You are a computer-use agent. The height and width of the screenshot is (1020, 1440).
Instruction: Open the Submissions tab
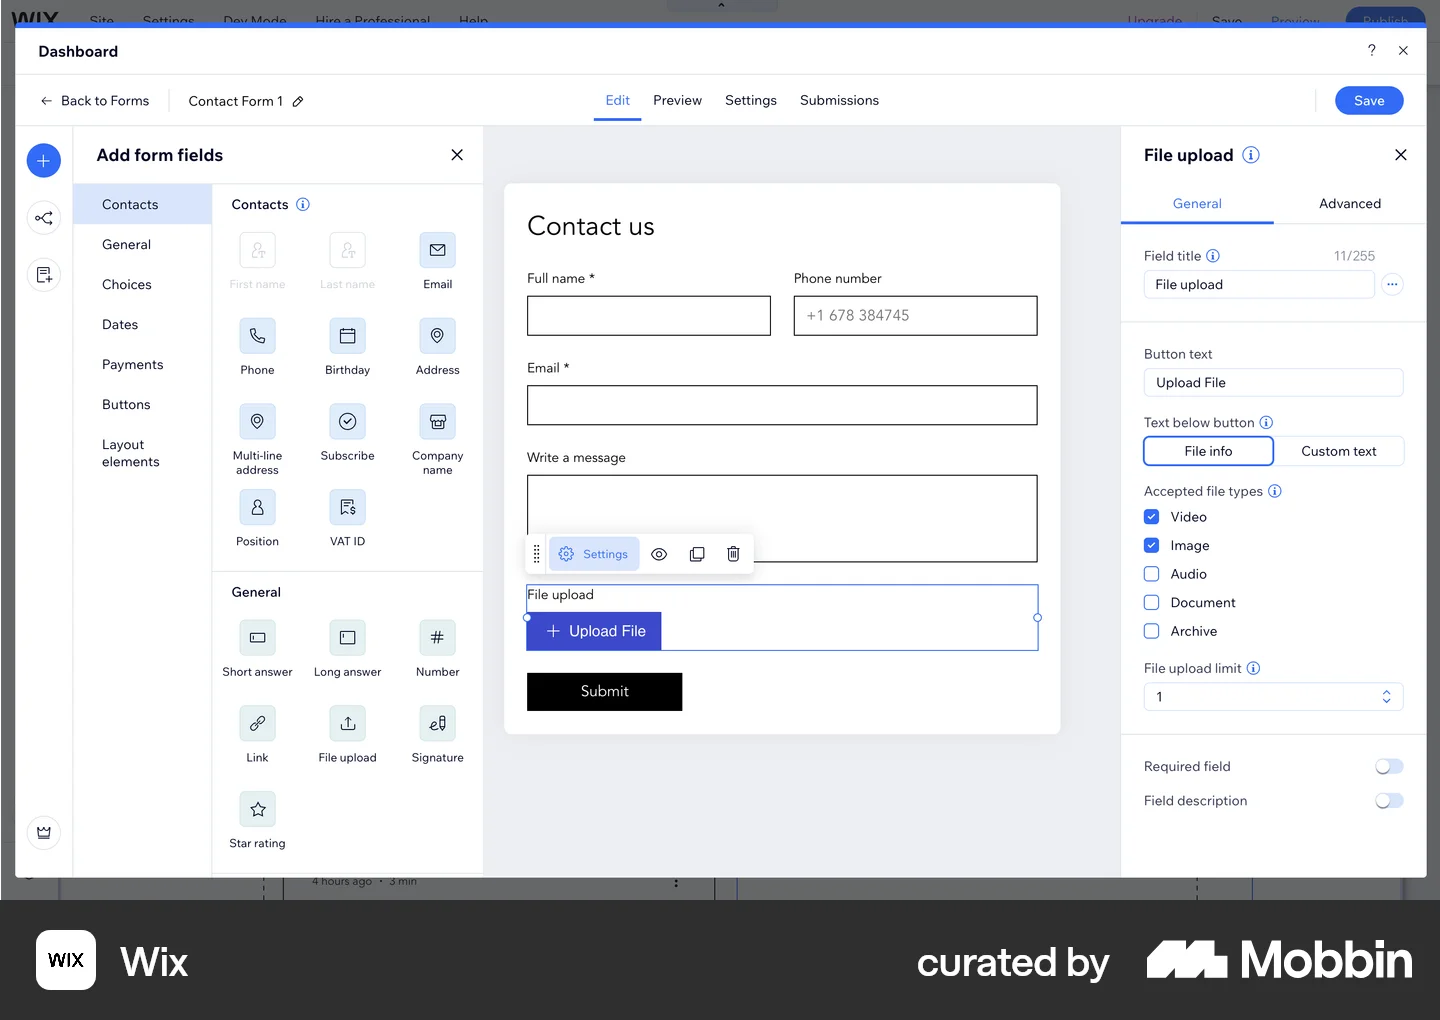pyautogui.click(x=839, y=100)
